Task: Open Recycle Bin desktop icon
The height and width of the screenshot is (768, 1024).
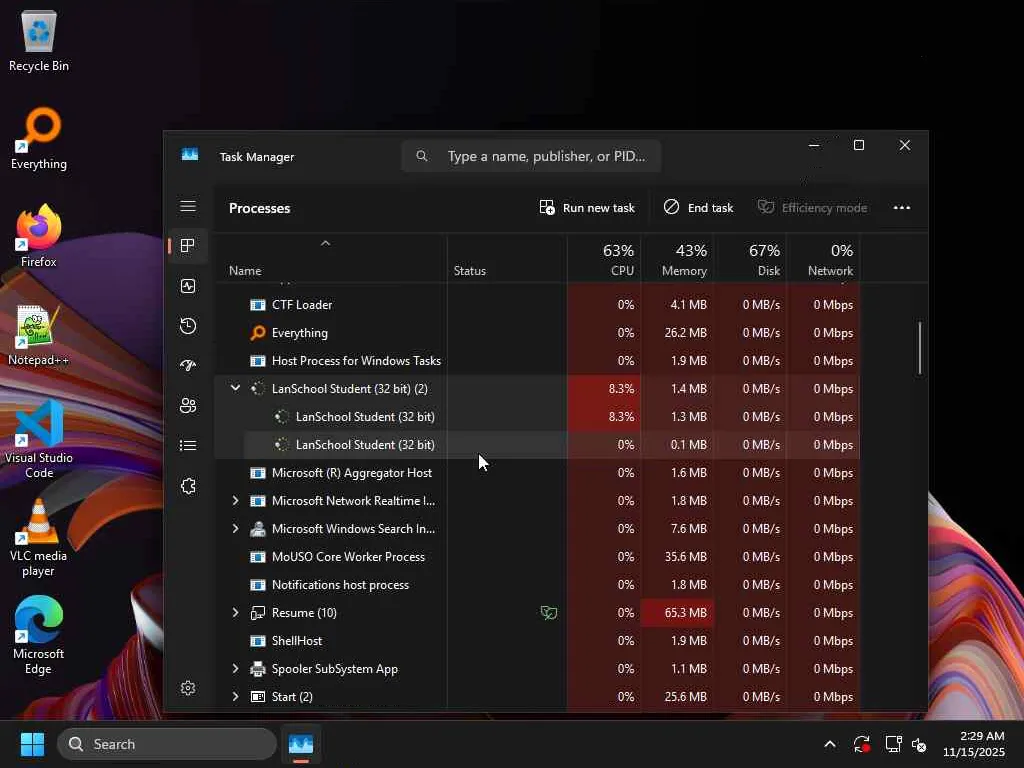Action: coord(39,42)
